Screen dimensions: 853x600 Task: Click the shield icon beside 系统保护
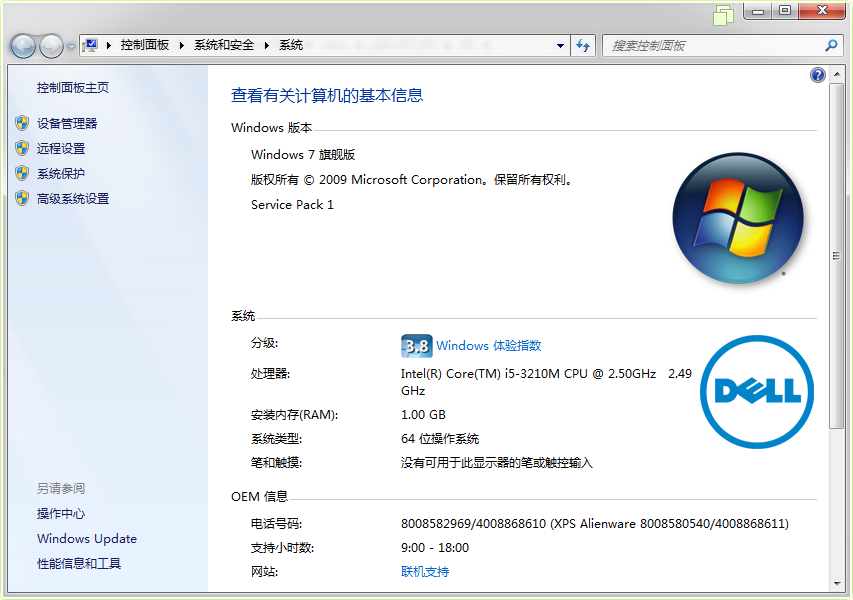[x=22, y=174]
